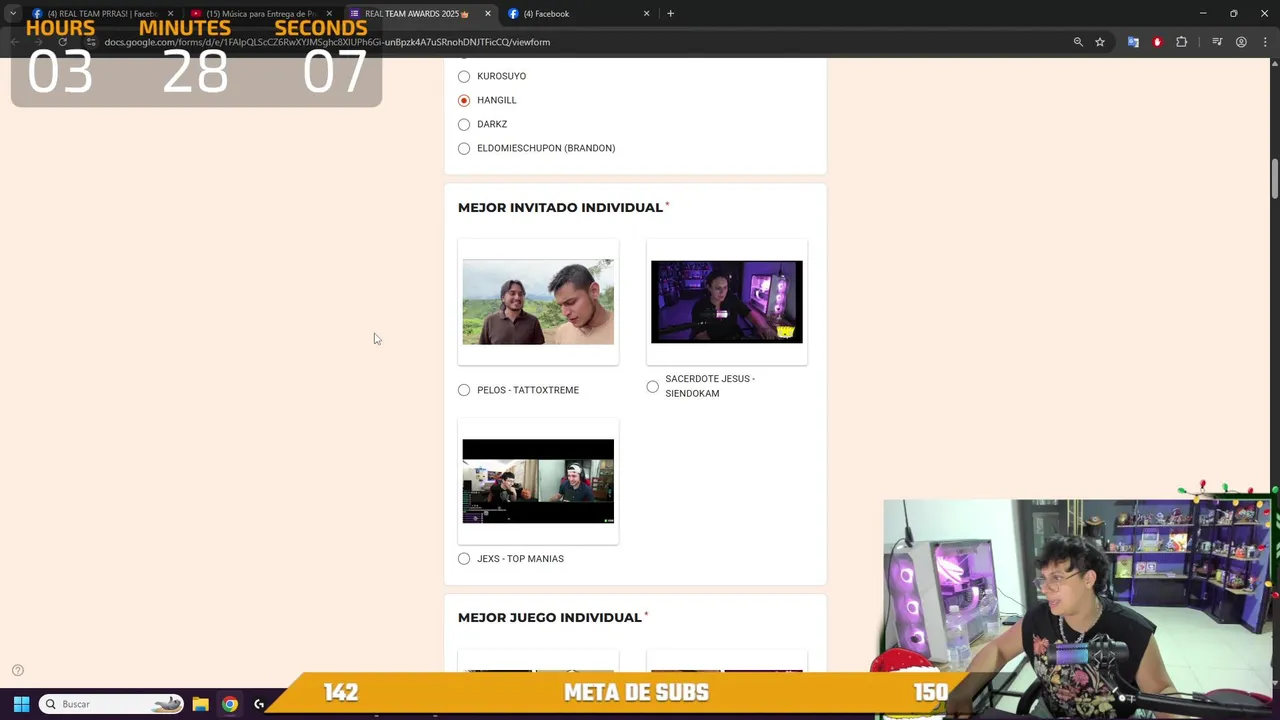The image size is (1280, 720).
Task: Click the MEJOR INVITADO INDIVIDUAL heading
Action: tap(560, 207)
